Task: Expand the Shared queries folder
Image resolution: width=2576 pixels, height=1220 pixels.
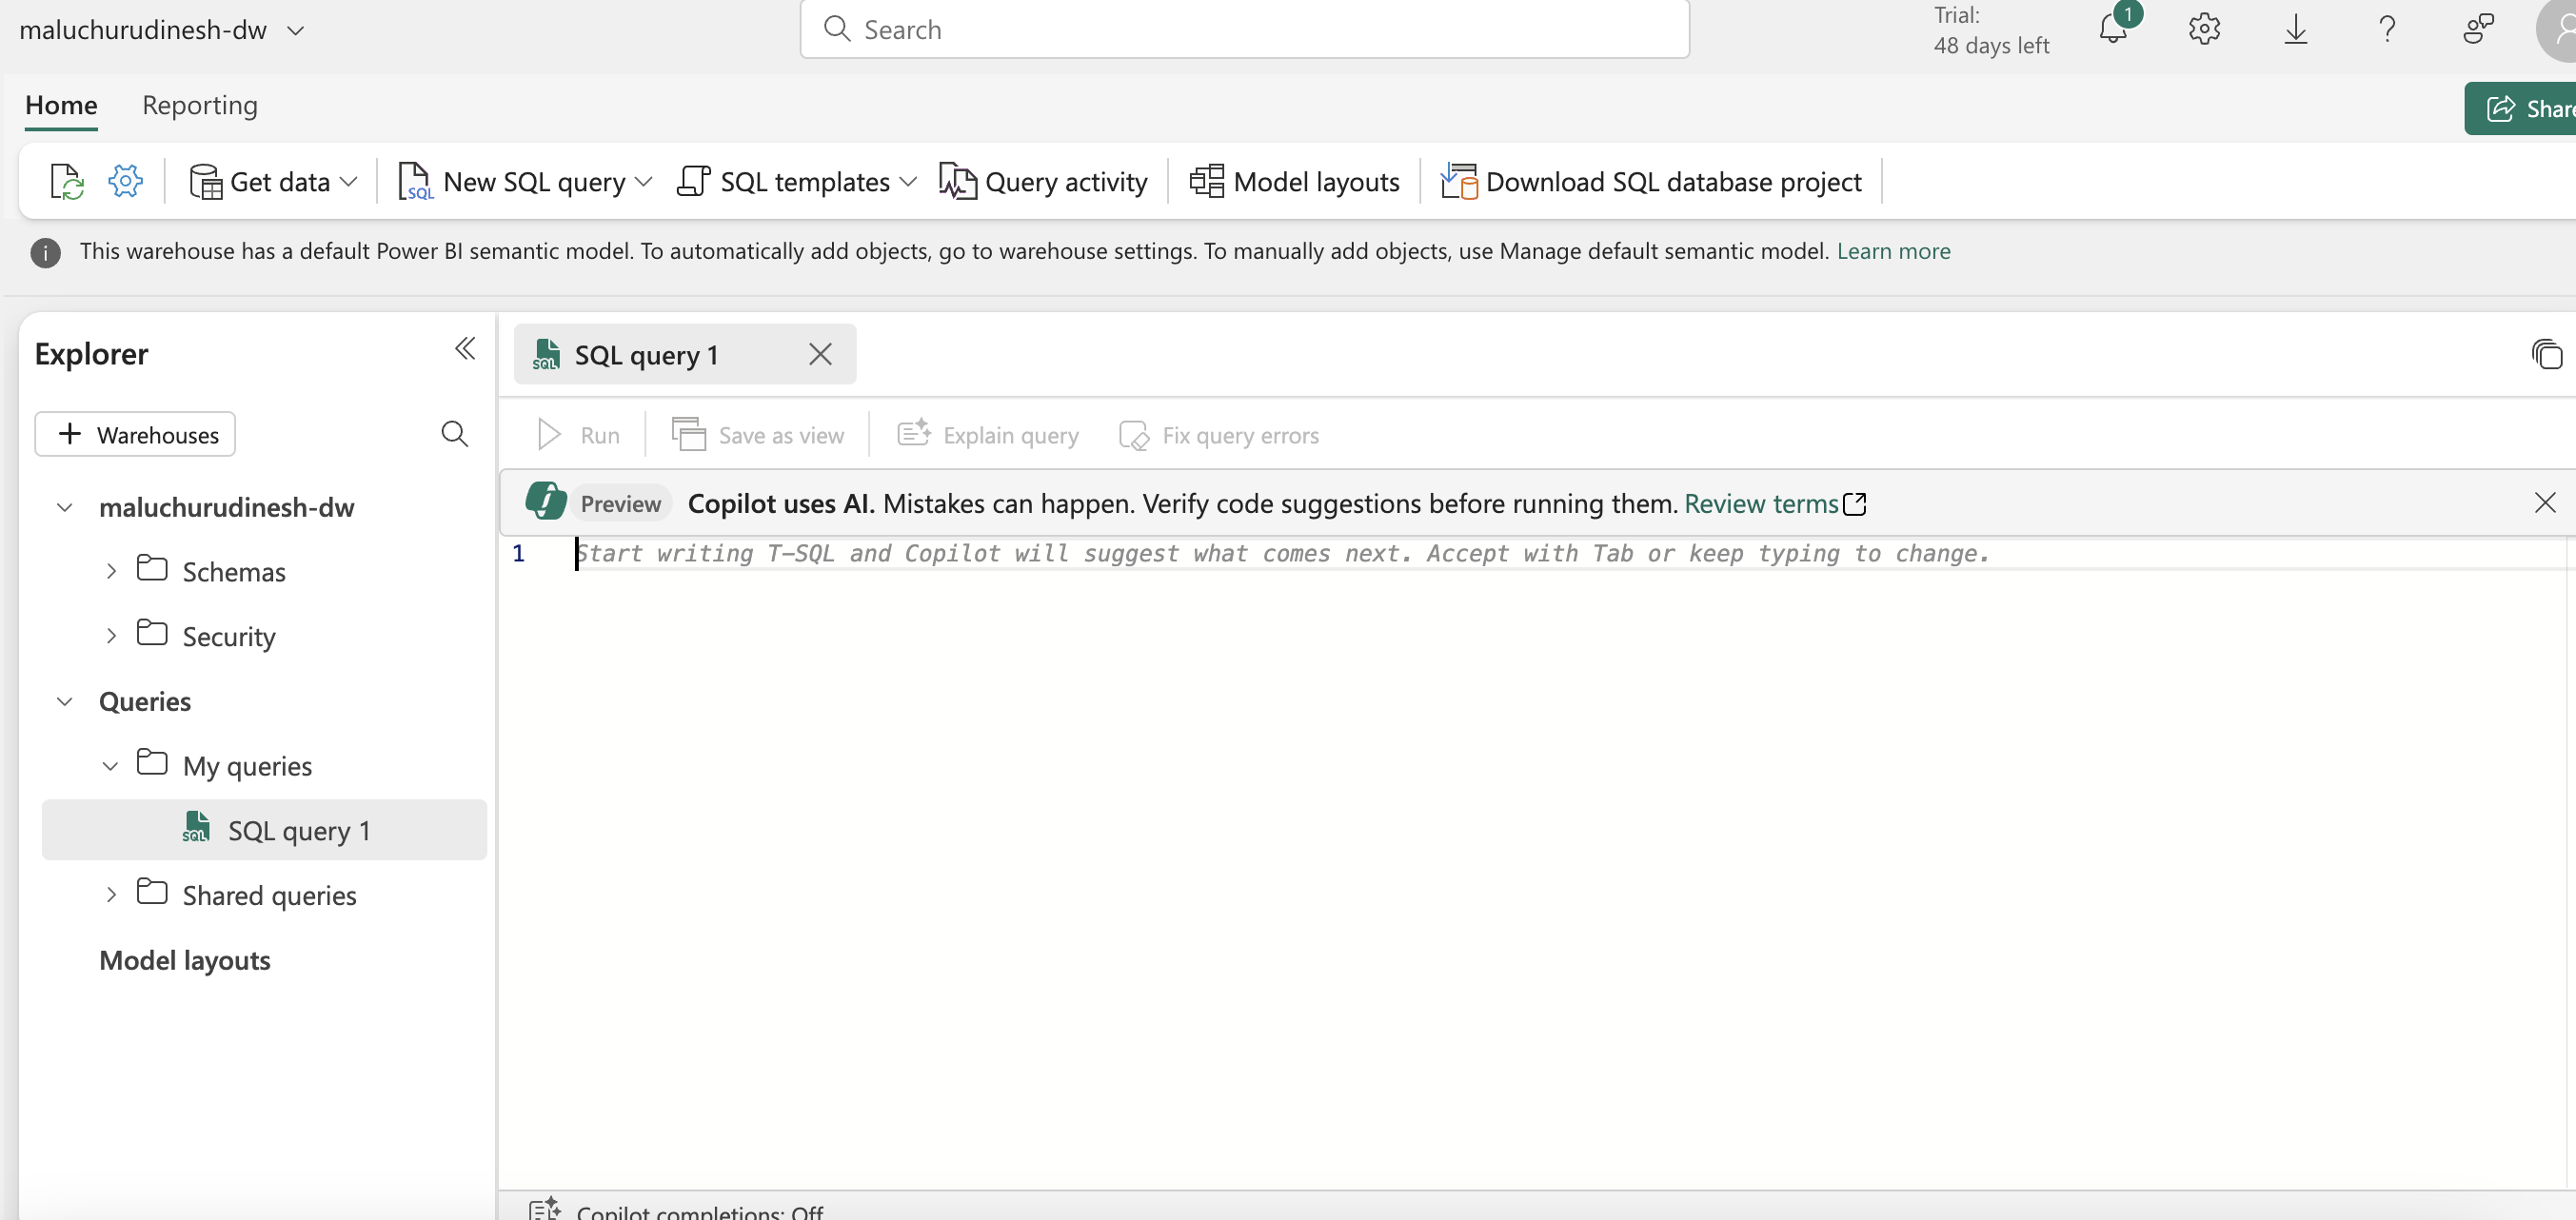Action: click(111, 895)
